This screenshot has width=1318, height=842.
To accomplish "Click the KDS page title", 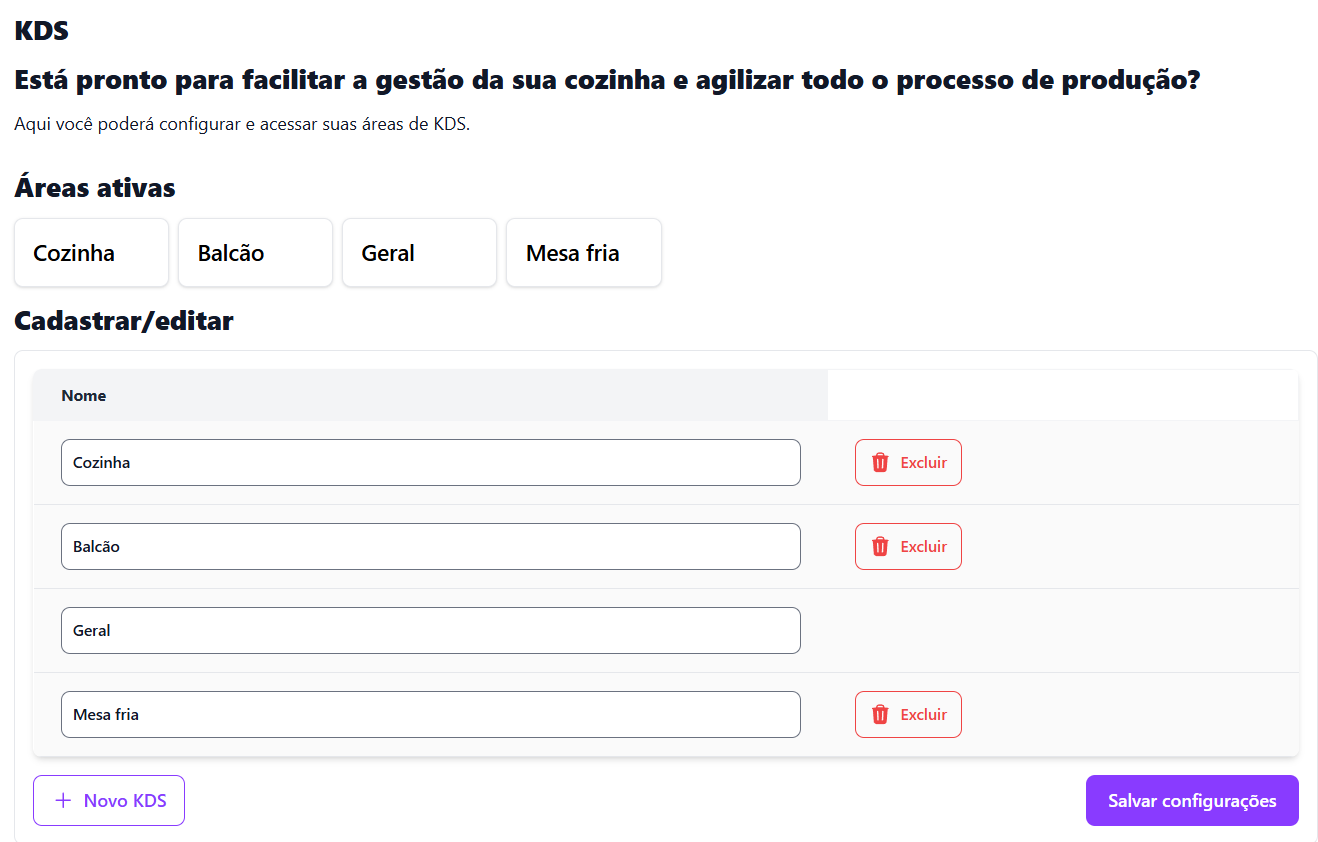I will [x=41, y=30].
